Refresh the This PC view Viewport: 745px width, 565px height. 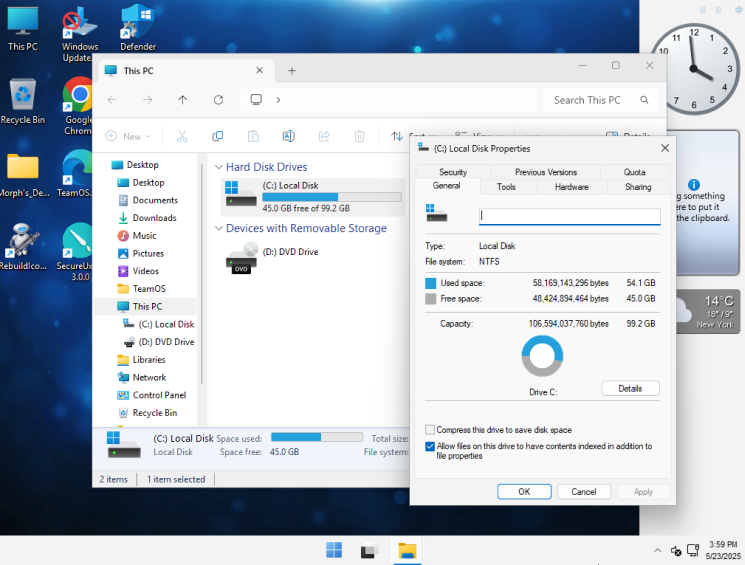[218, 100]
